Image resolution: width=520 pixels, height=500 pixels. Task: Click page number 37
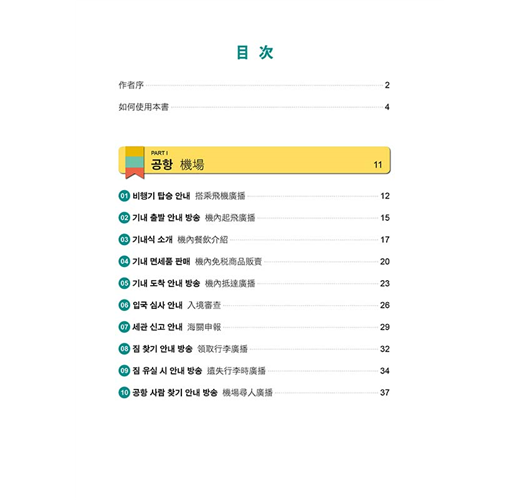click(x=385, y=392)
